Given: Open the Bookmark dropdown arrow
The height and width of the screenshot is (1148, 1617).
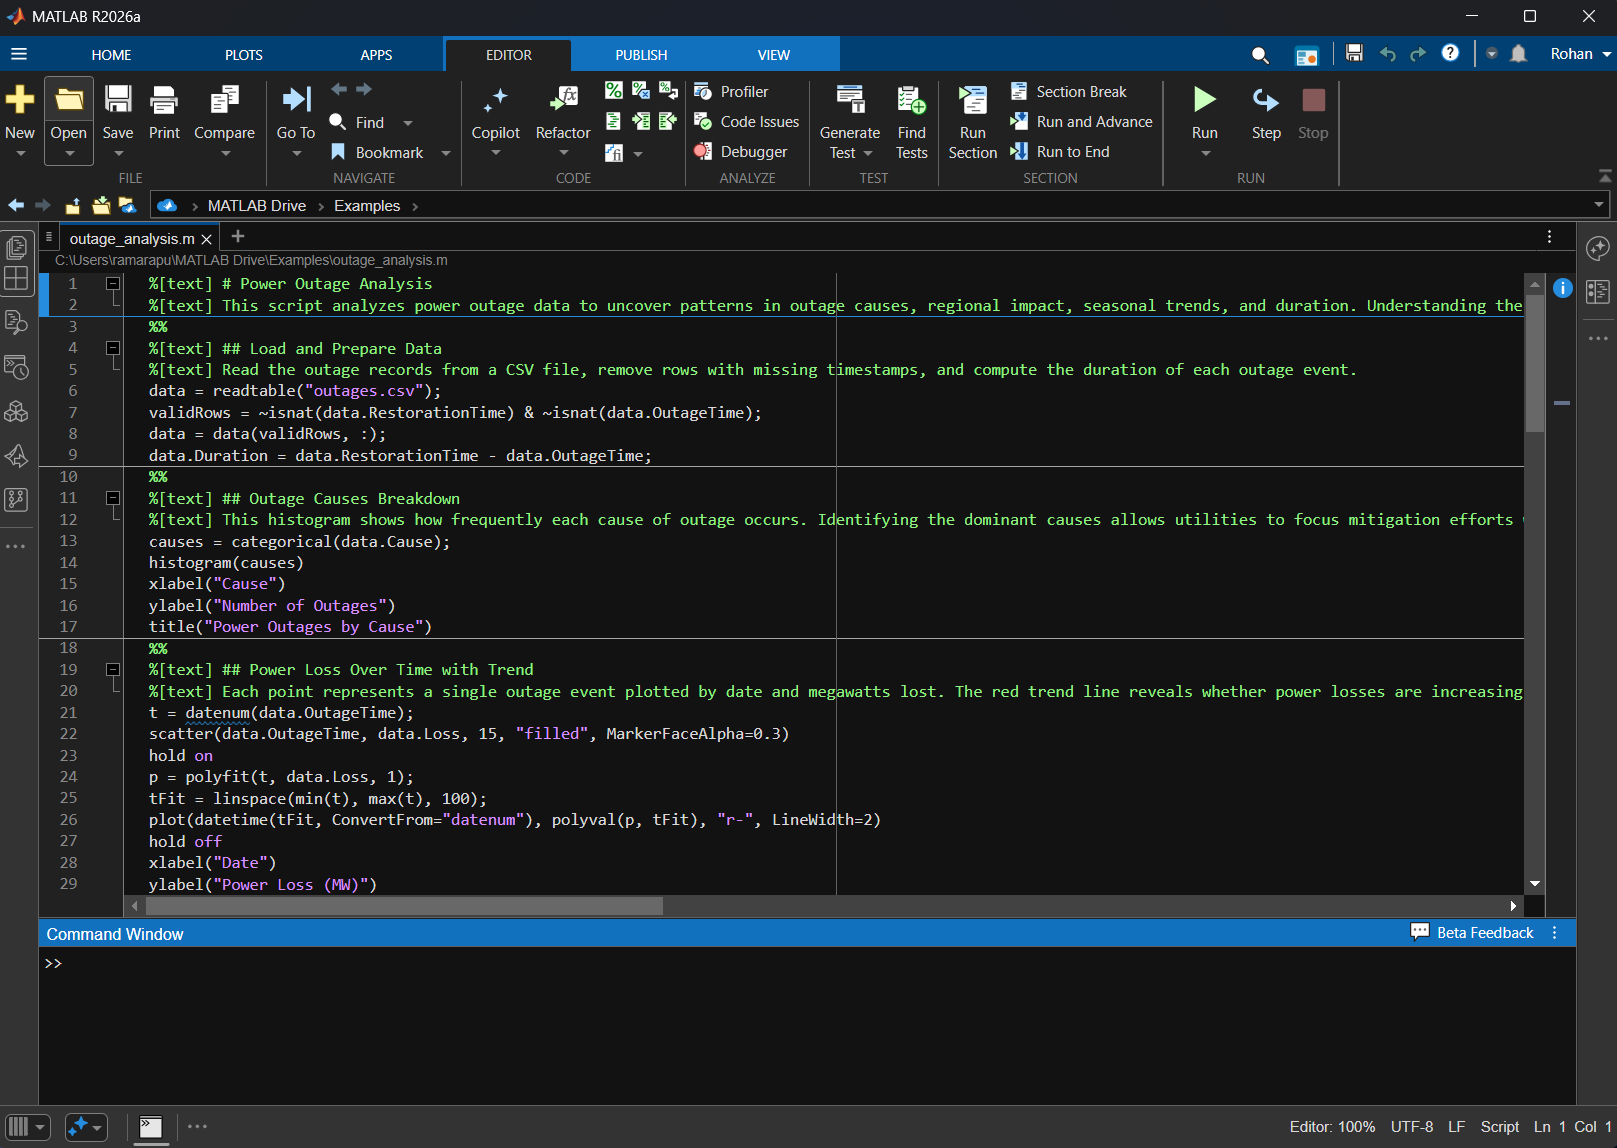Looking at the screenshot, I should (446, 153).
